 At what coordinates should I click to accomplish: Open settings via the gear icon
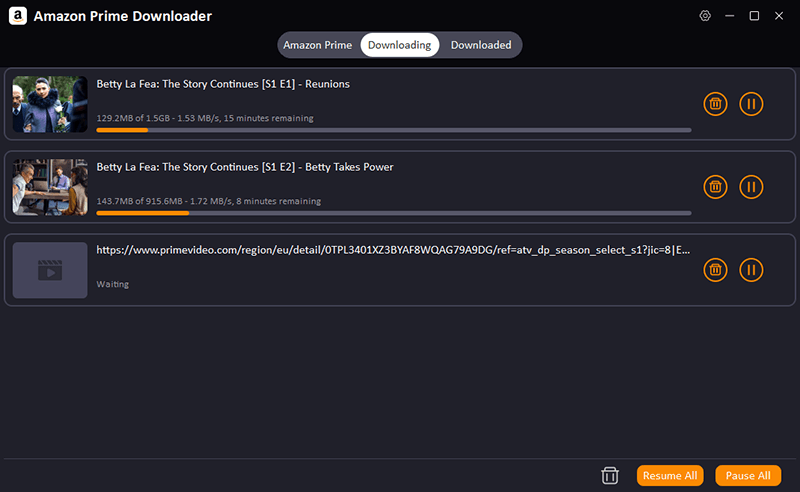[x=705, y=16]
